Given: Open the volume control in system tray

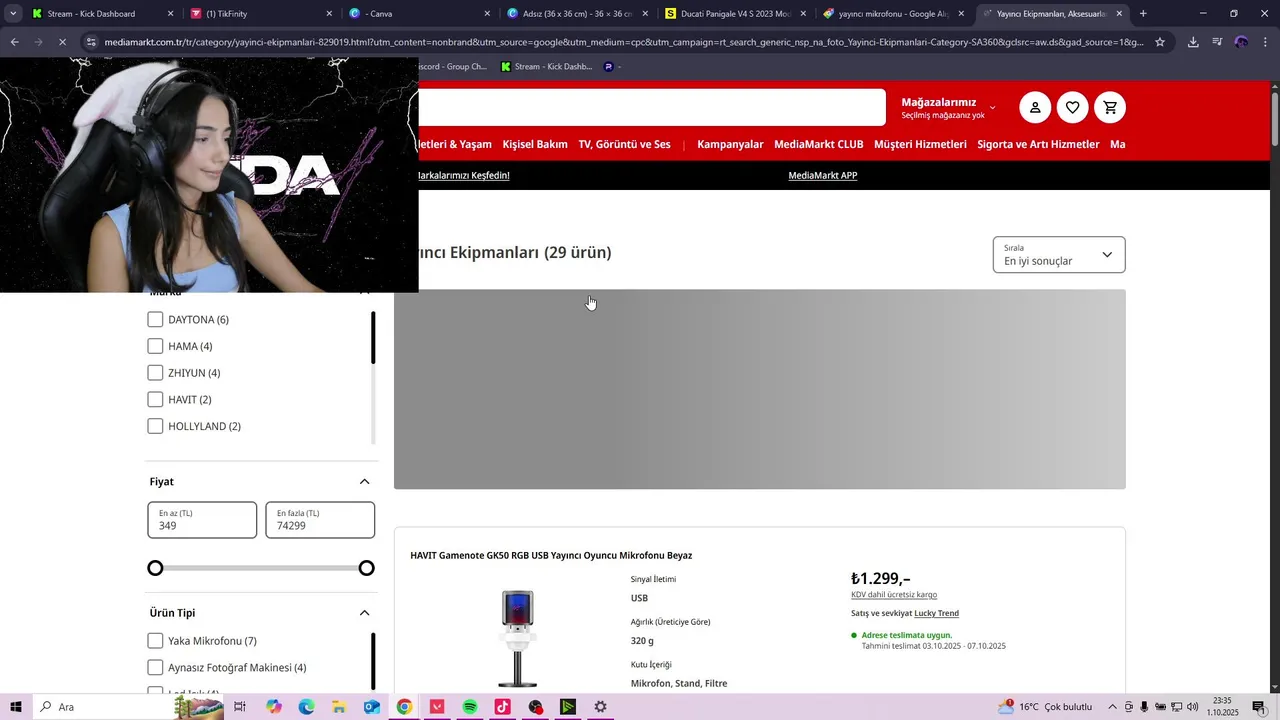Looking at the screenshot, I should coord(1192,707).
